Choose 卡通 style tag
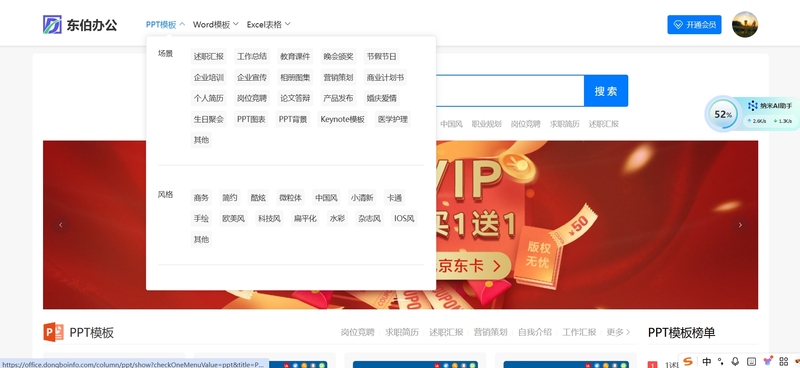This screenshot has width=800, height=368. (x=394, y=198)
